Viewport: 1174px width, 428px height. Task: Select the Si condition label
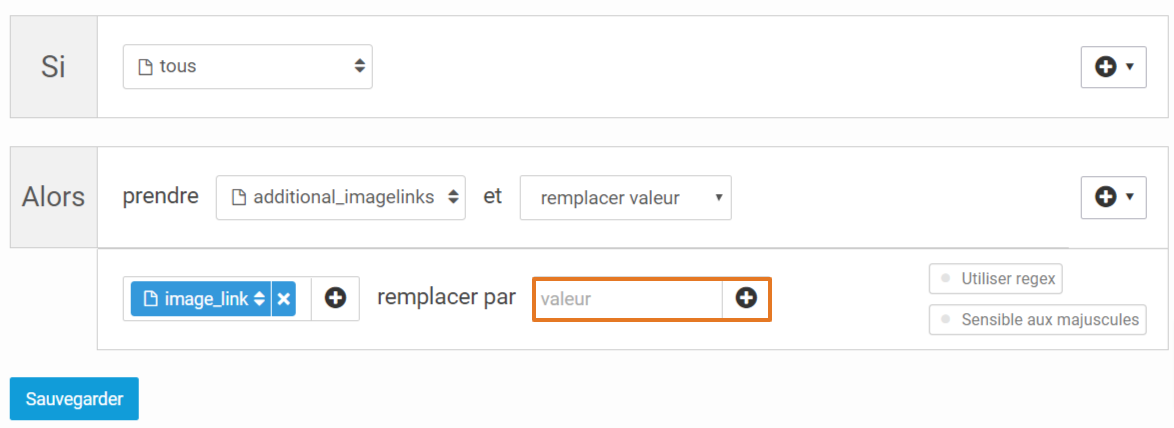click(x=53, y=67)
